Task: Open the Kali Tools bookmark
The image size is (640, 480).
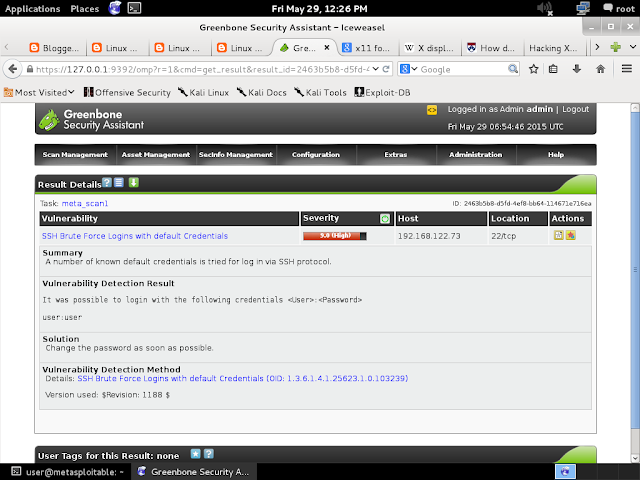Action: click(320, 93)
